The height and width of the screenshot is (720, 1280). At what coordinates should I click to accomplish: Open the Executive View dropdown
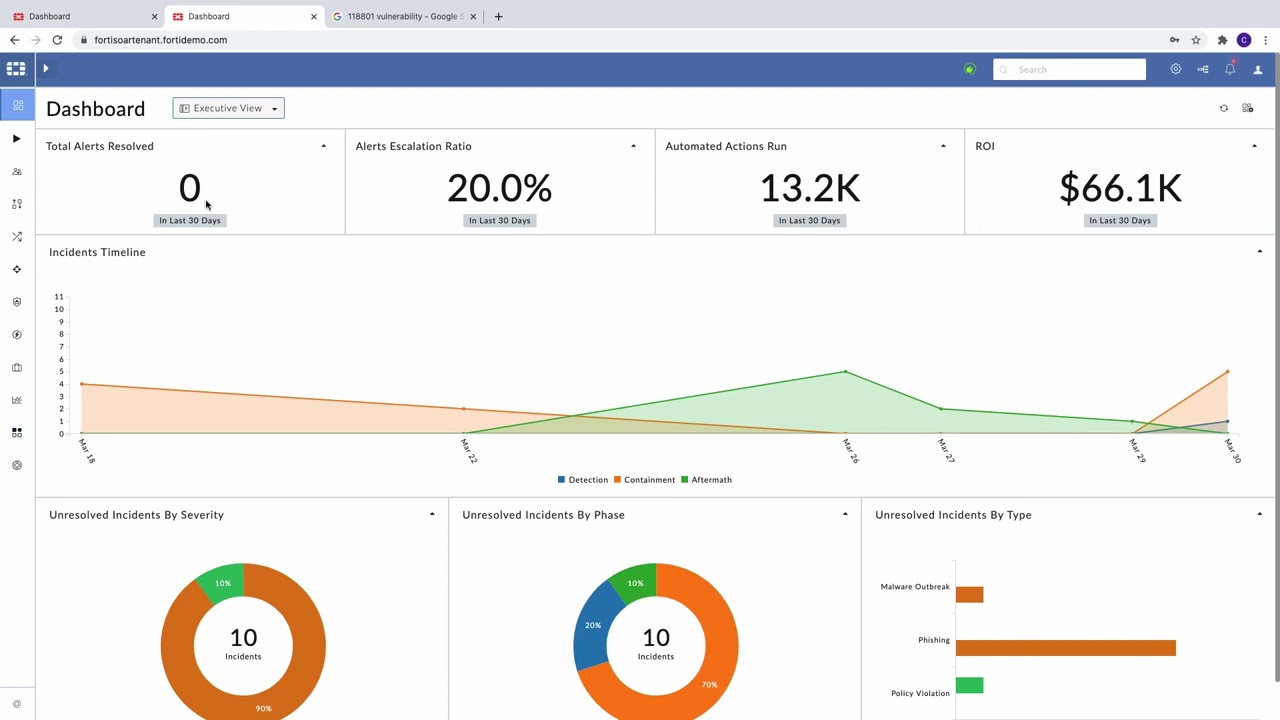228,108
